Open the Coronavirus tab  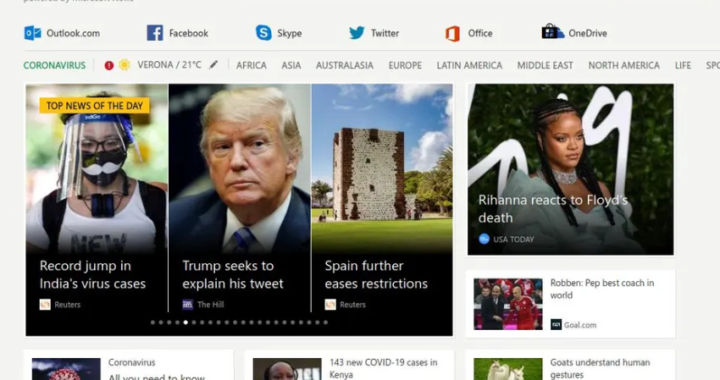(x=55, y=65)
